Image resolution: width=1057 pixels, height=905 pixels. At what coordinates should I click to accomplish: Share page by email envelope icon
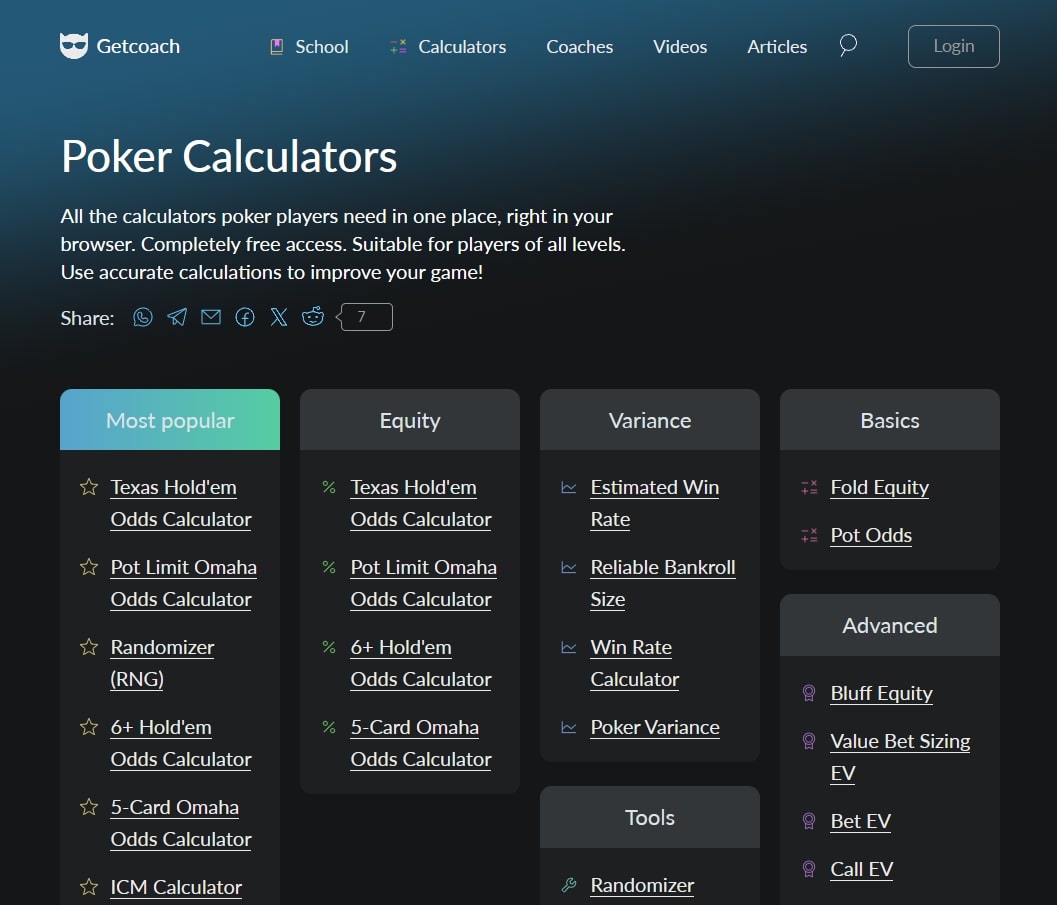point(211,317)
